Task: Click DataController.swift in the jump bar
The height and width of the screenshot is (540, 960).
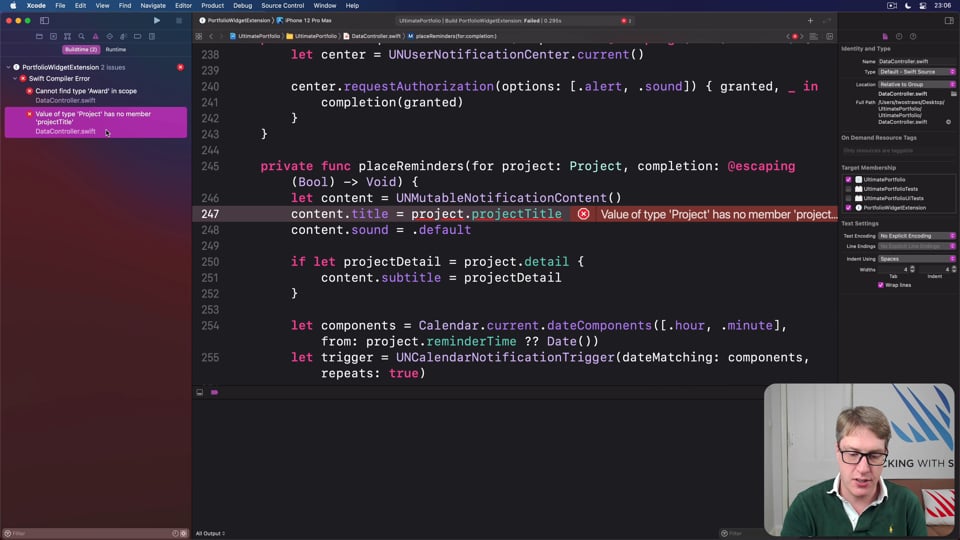Action: click(x=372, y=36)
